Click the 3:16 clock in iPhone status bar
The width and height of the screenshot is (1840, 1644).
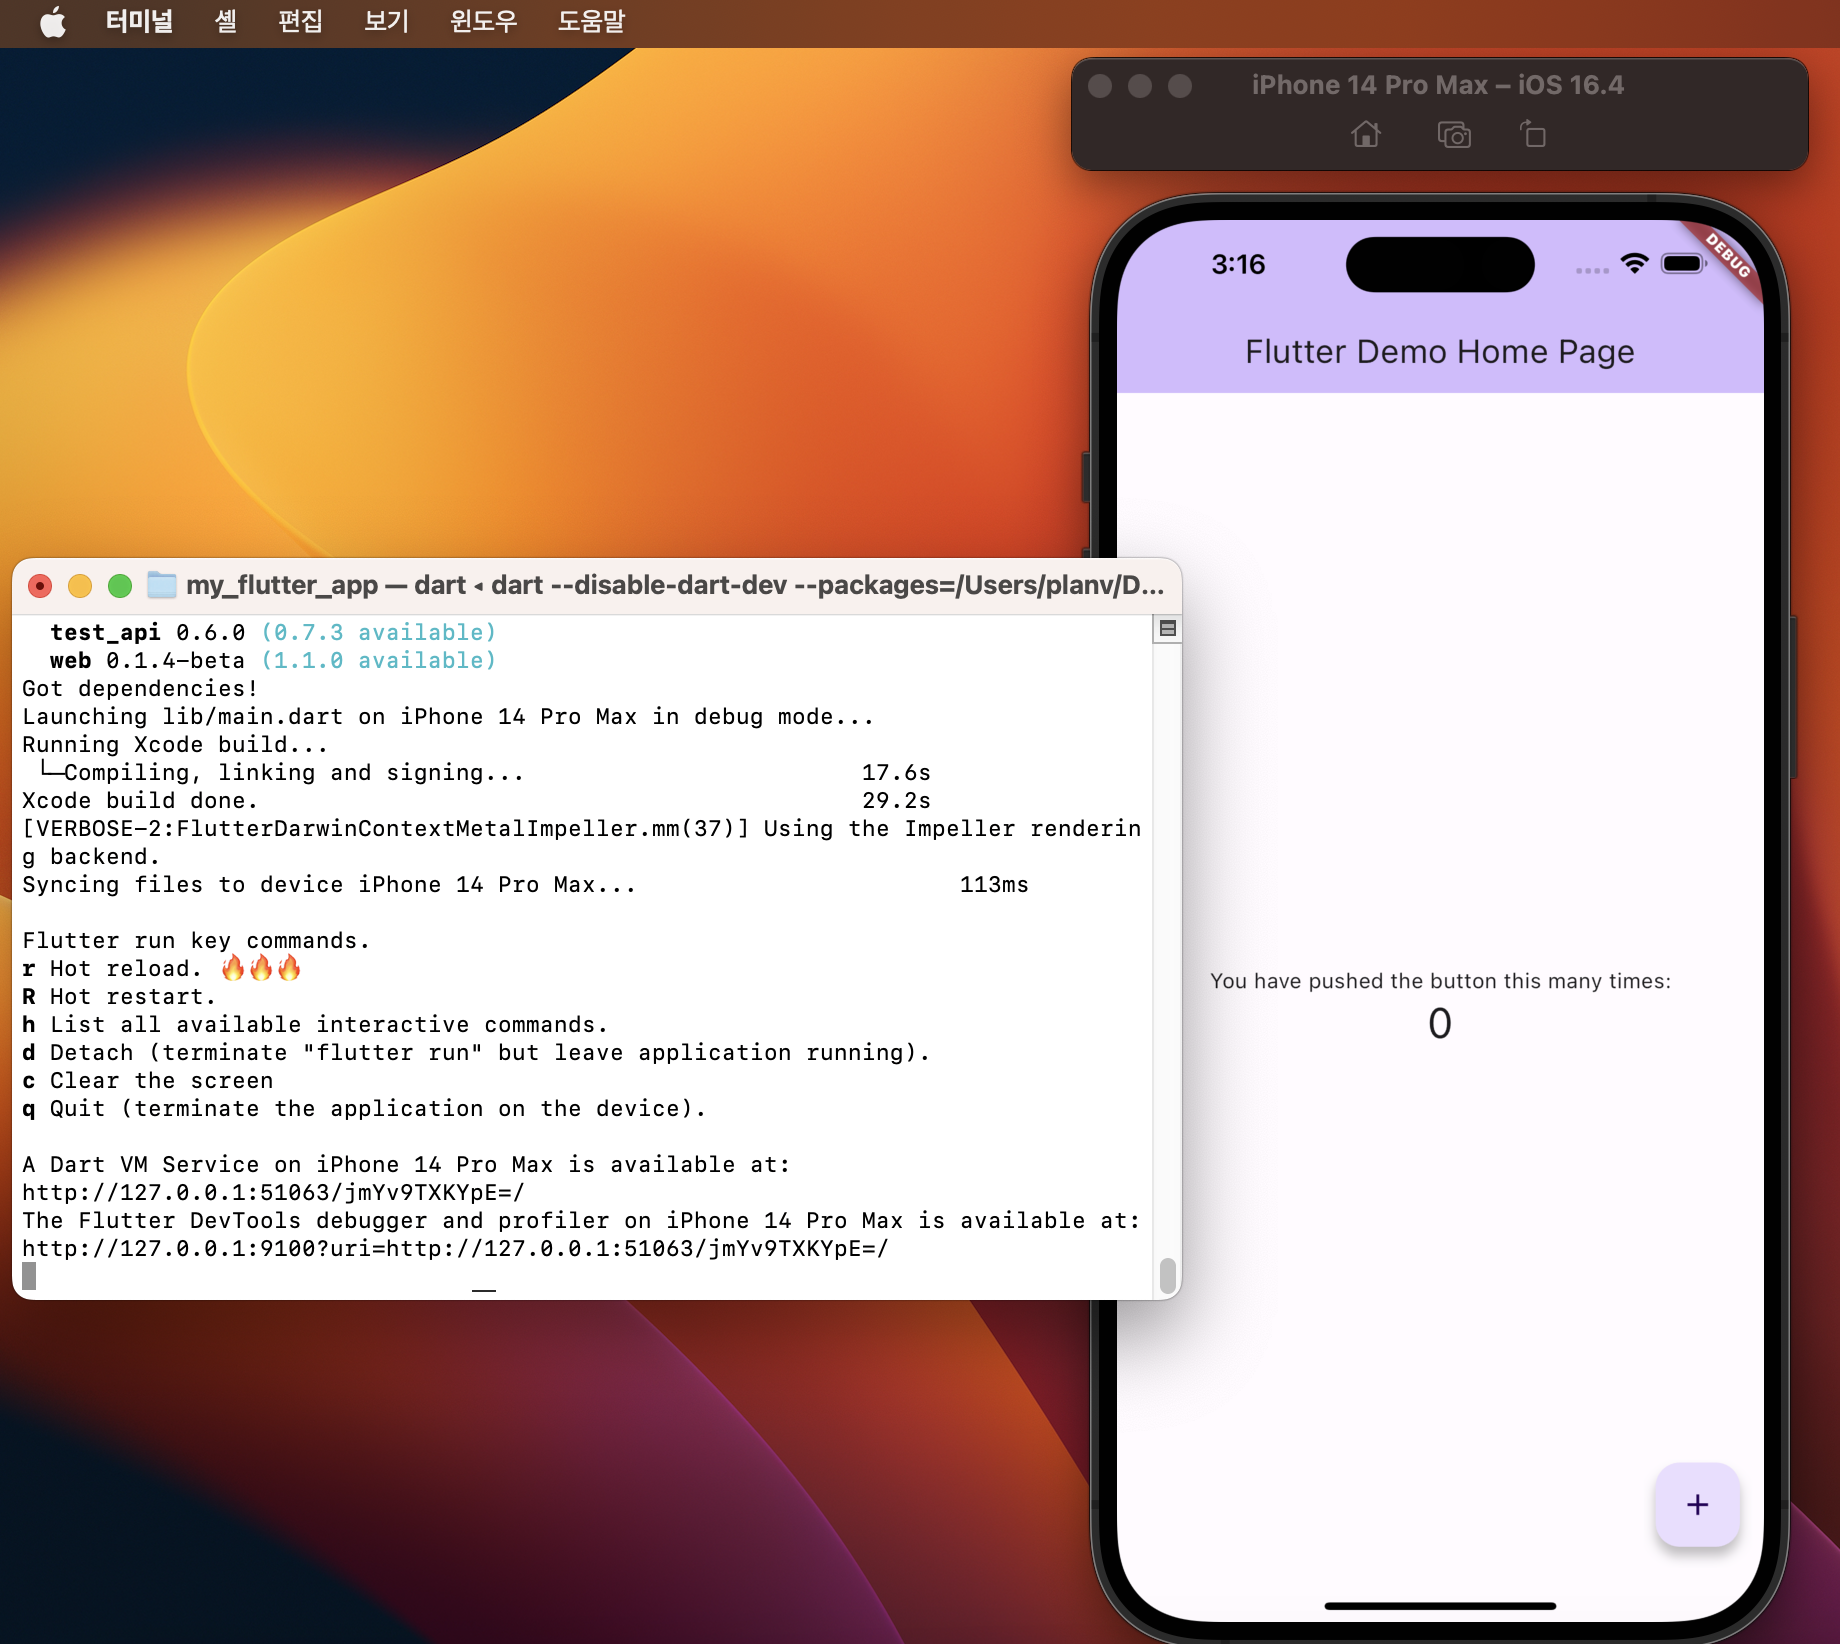(1238, 265)
